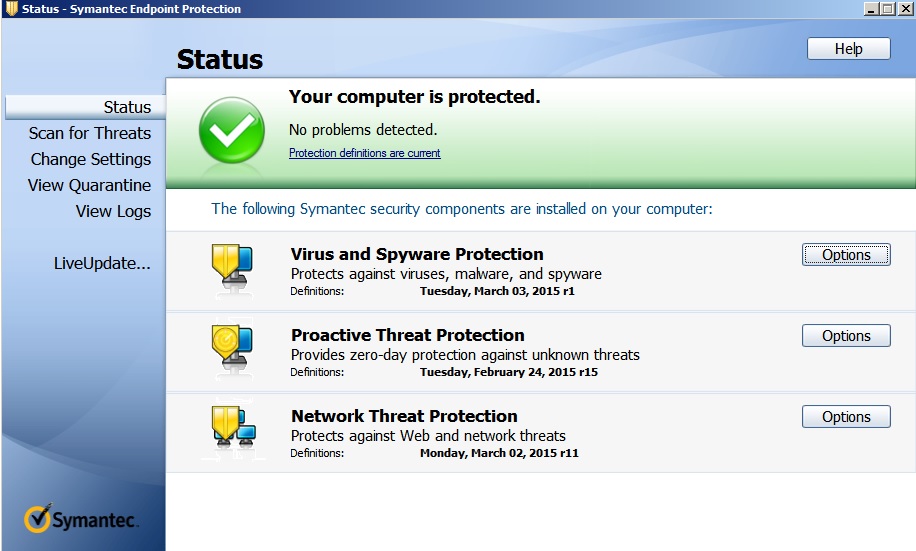Viewport: 916px width, 551px height.
Task: Open Options for Network Threat Protection
Action: (846, 417)
